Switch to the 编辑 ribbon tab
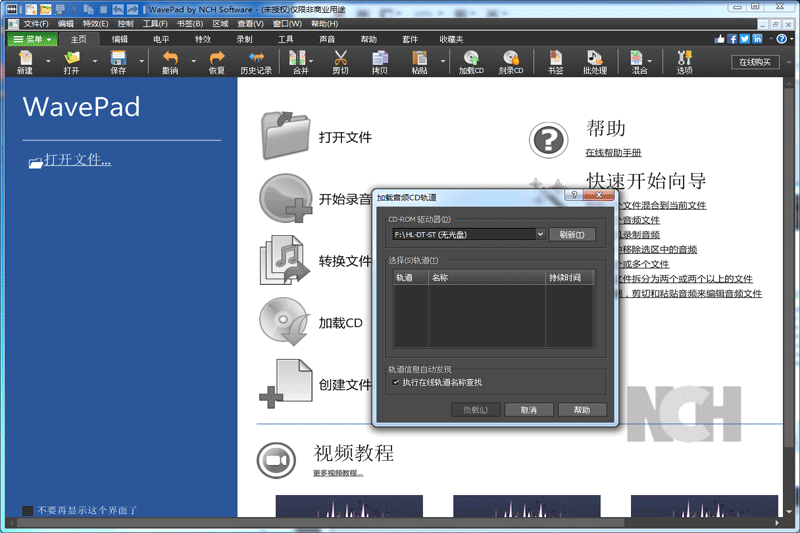The width and height of the screenshot is (800, 533). point(120,39)
